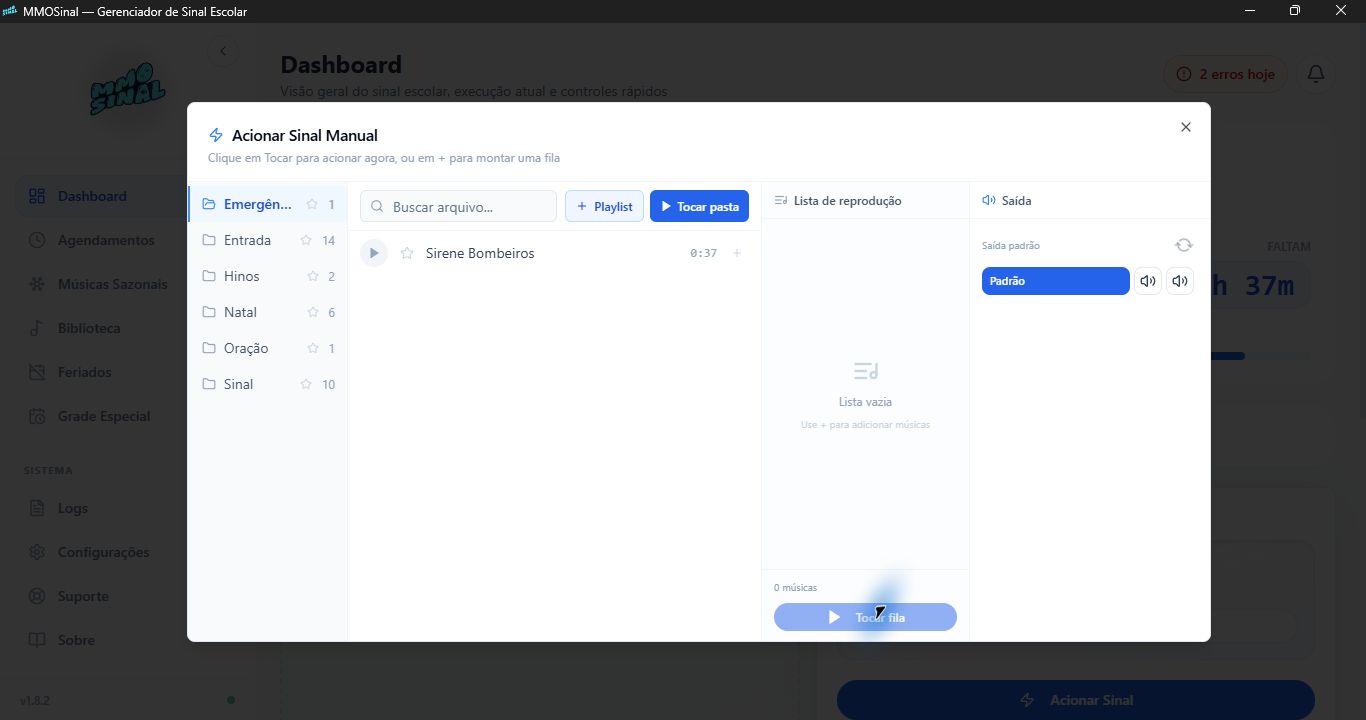The image size is (1366, 720).
Task: Click the Natal folder icon
Action: 209,312
